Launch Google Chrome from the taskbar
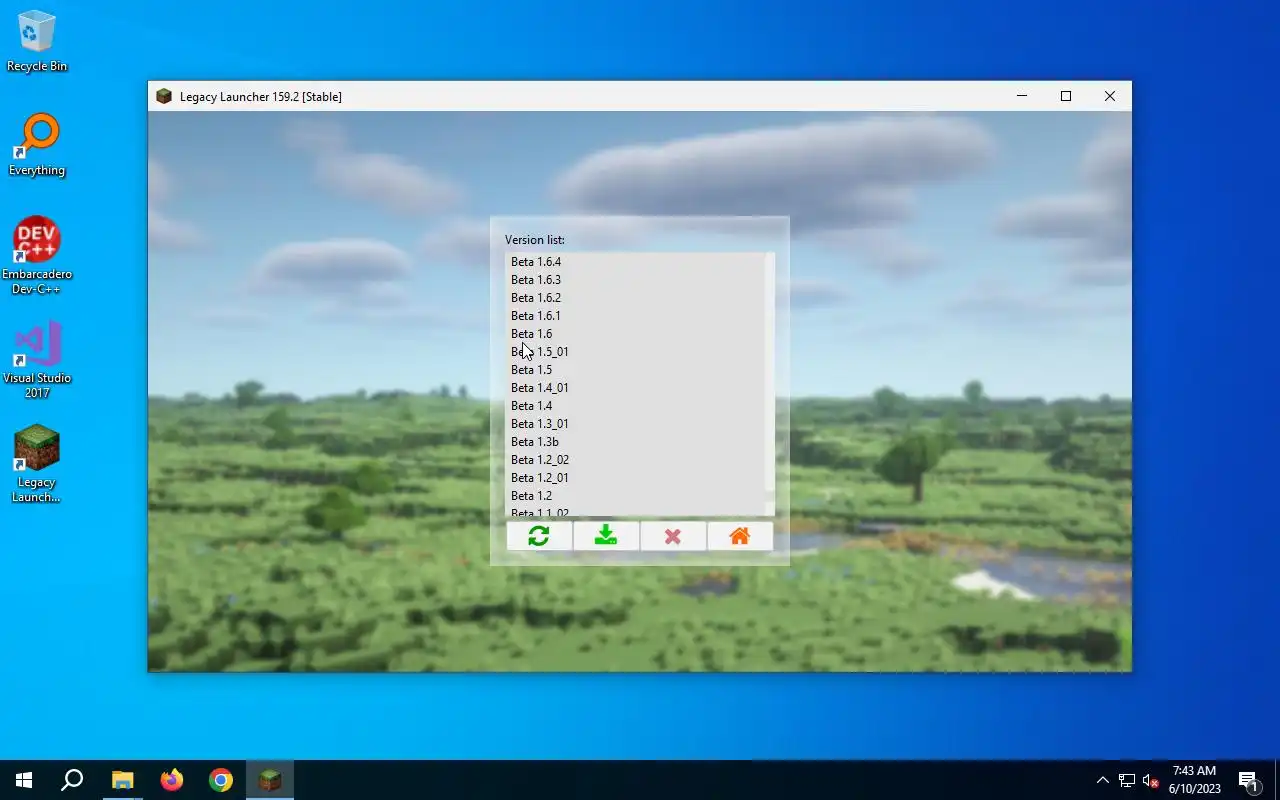The image size is (1280, 800). tap(221, 780)
